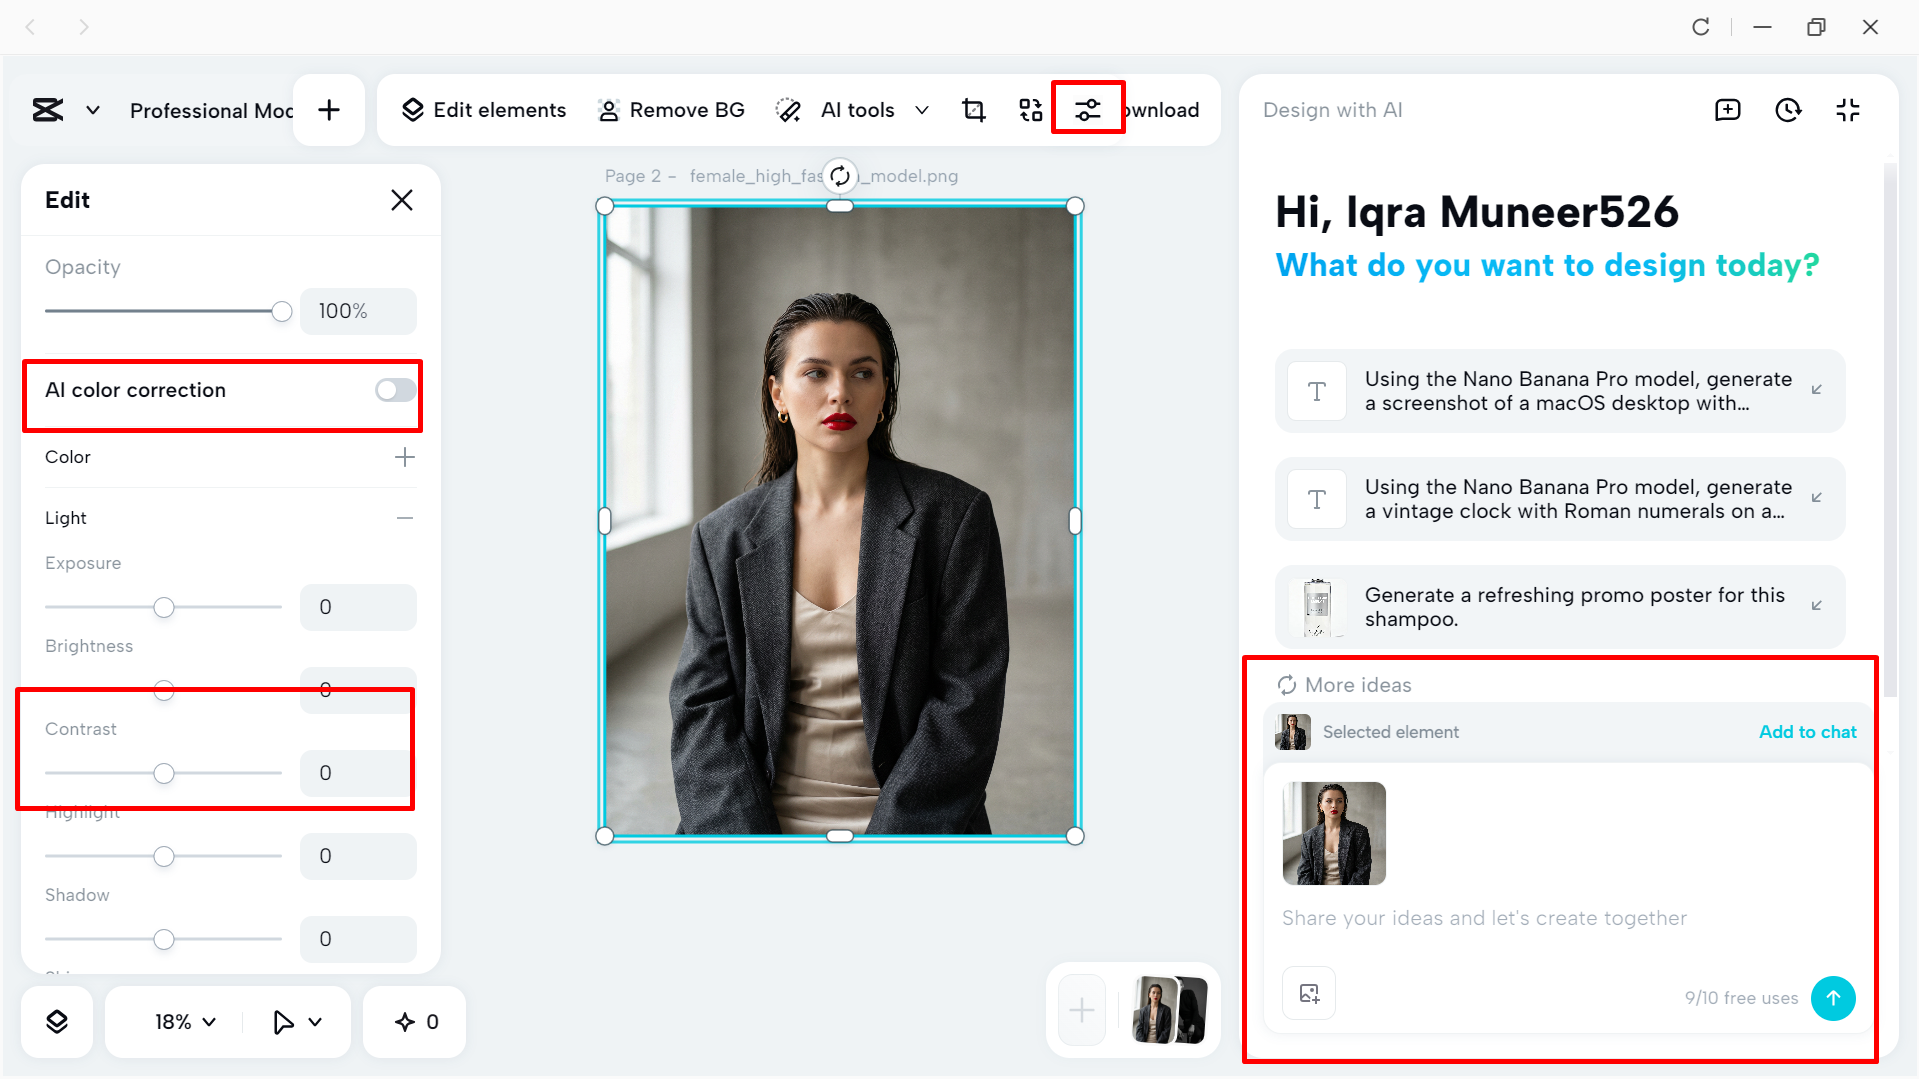Open Edit elements tool
The width and height of the screenshot is (1919, 1079).
tap(483, 110)
